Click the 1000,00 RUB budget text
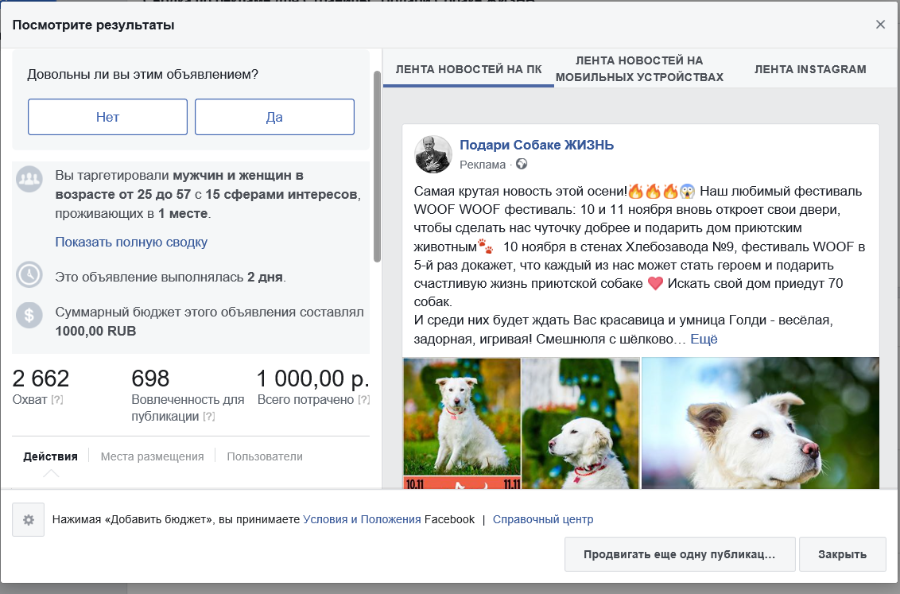The height and width of the screenshot is (594, 900). [95, 331]
